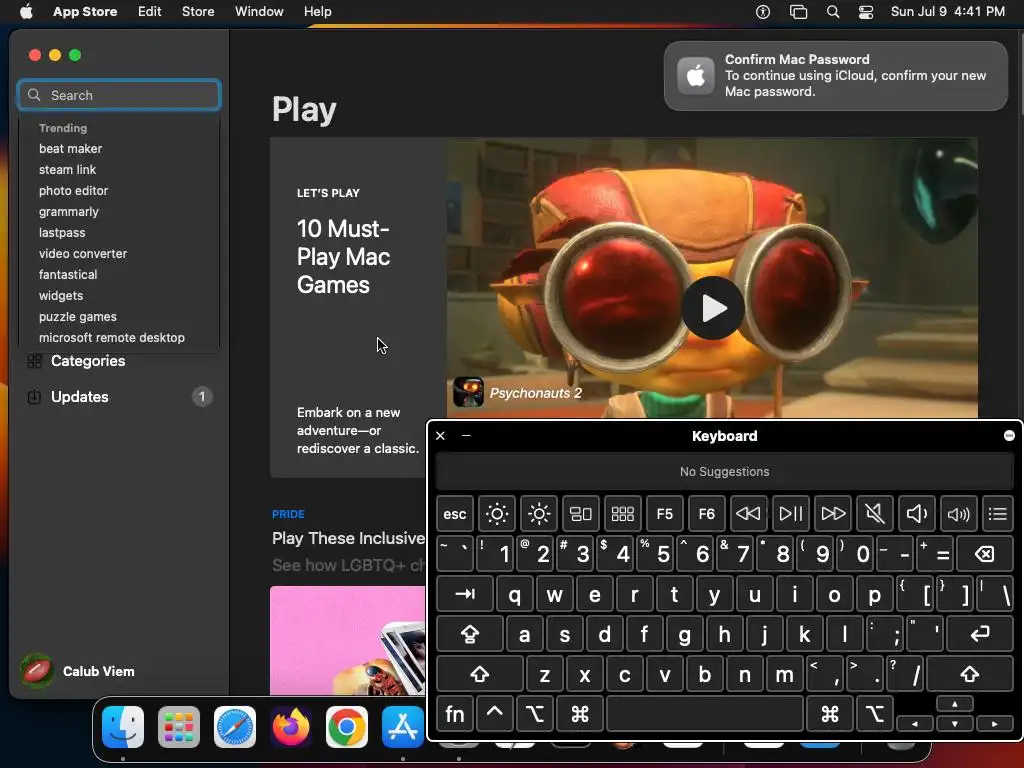Toggle the right option key on Keyboard
The height and width of the screenshot is (768, 1024).
(x=874, y=714)
